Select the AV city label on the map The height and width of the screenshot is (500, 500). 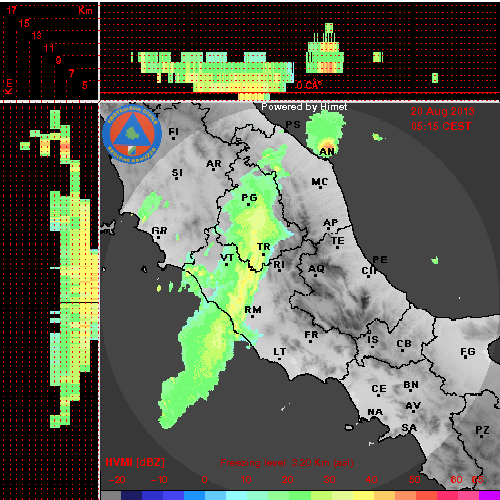click(413, 406)
